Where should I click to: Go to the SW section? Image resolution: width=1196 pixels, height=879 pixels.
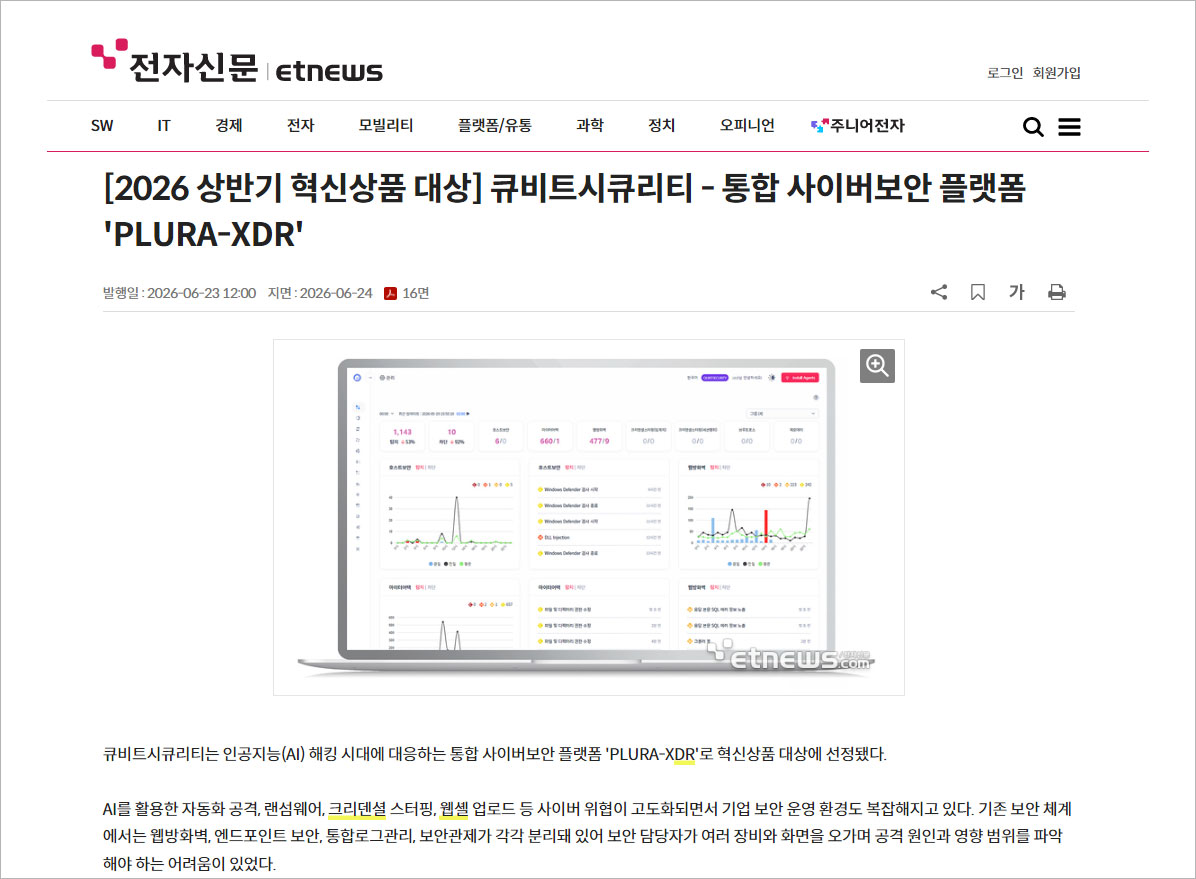pyautogui.click(x=102, y=126)
